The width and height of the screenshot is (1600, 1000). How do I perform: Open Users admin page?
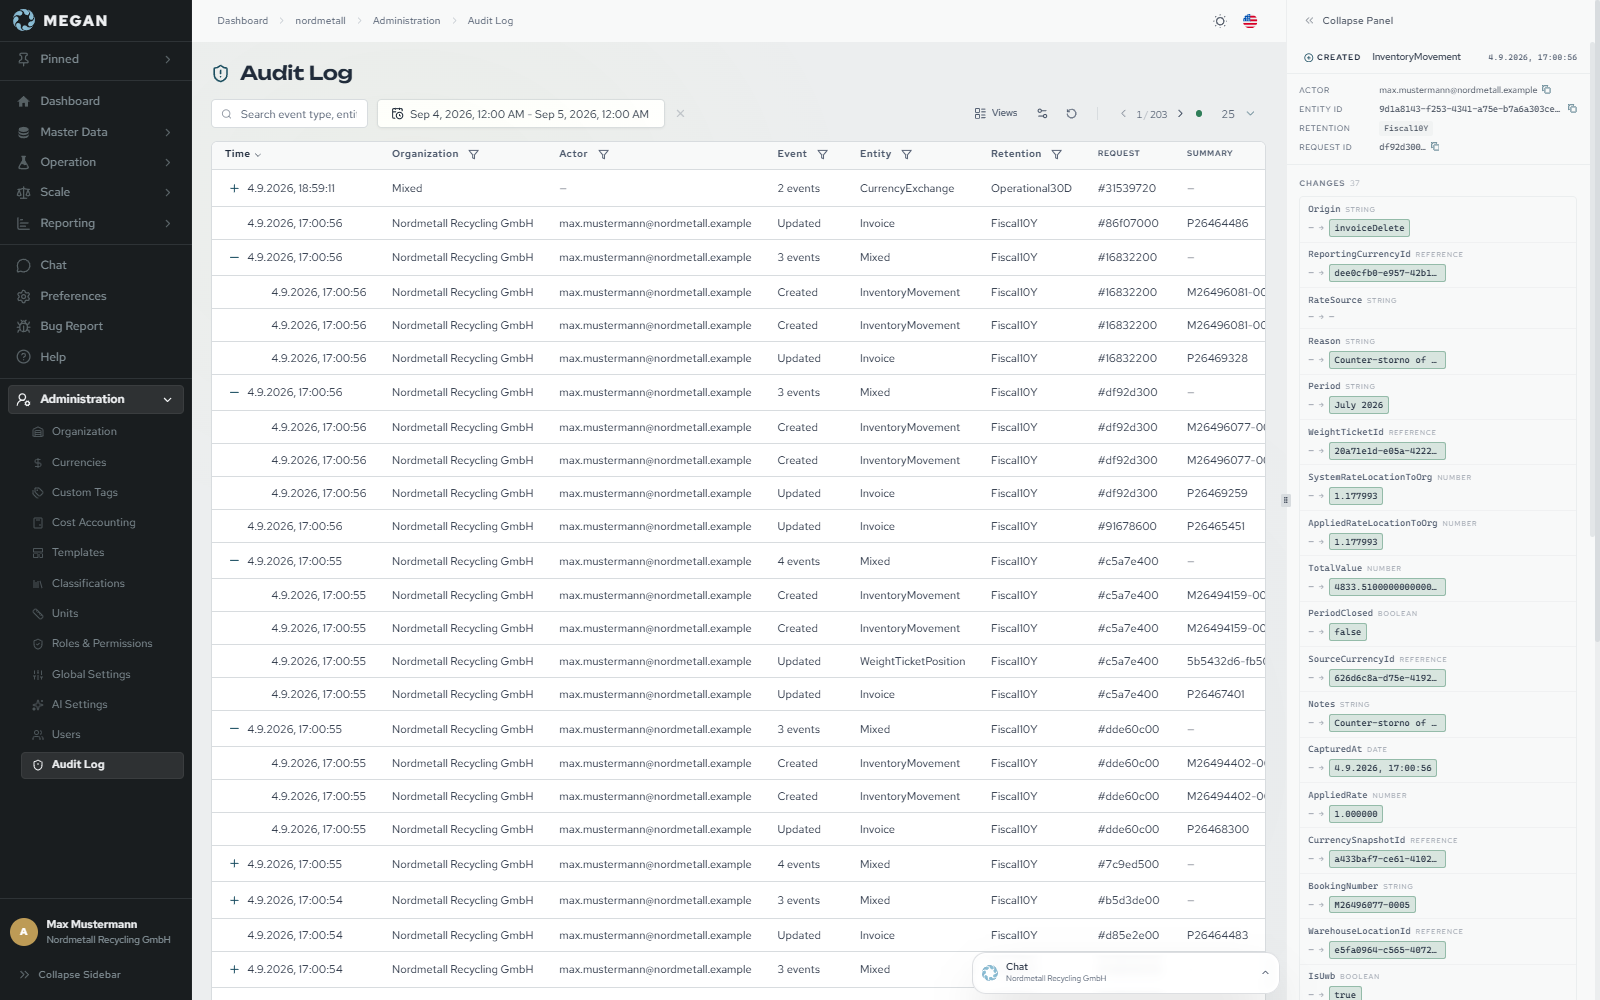click(102, 734)
